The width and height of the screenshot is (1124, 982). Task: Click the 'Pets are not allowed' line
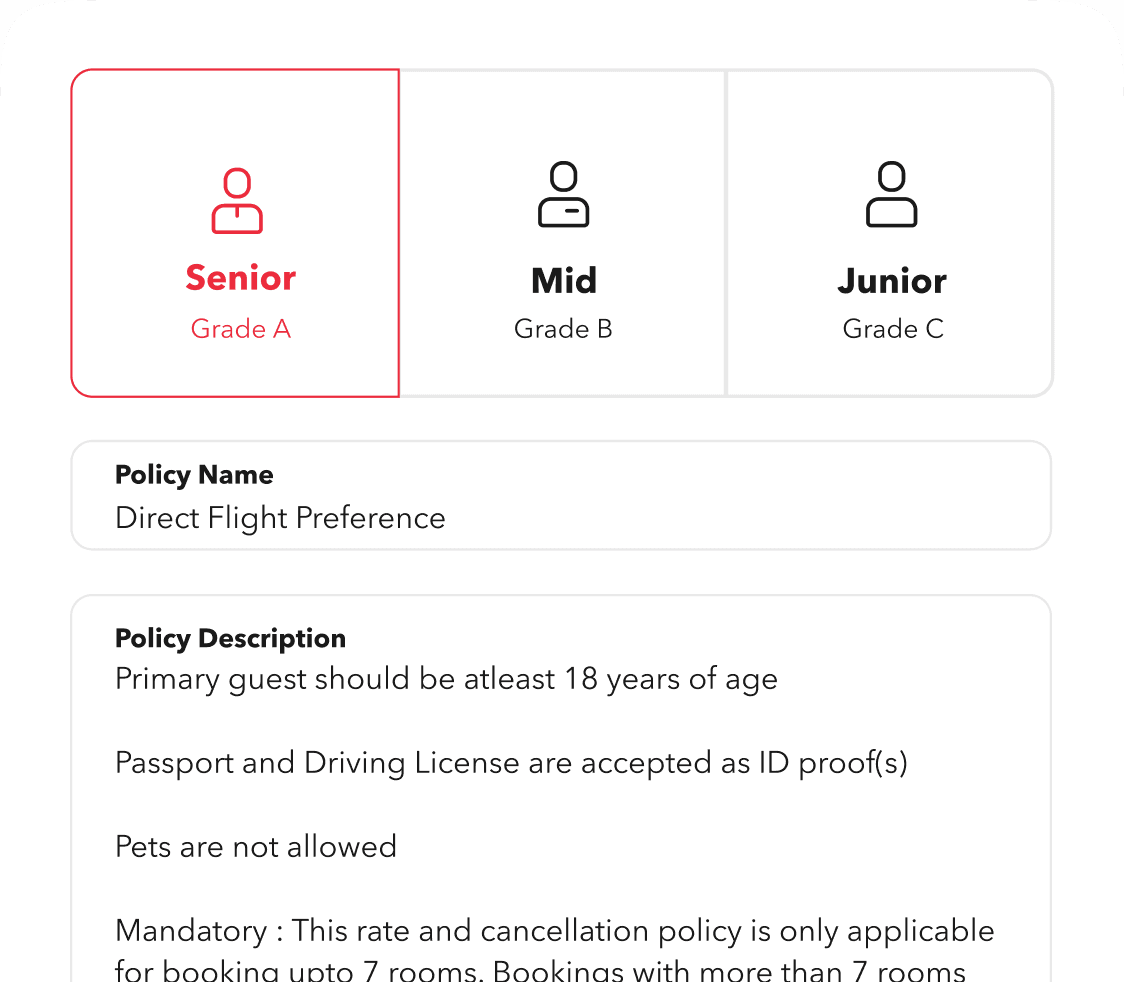256,847
